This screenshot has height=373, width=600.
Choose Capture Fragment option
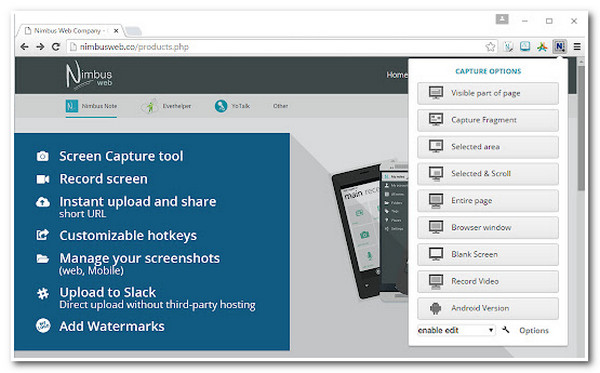tap(488, 120)
